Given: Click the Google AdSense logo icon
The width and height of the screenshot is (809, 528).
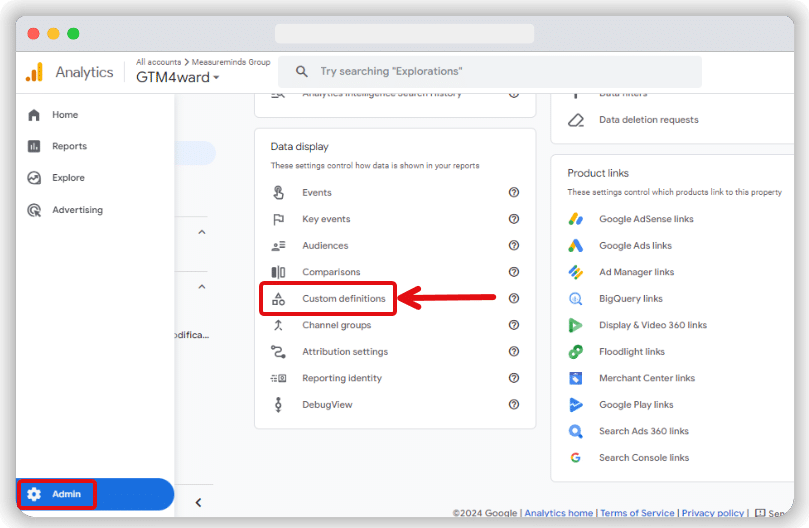Looking at the screenshot, I should (x=576, y=219).
